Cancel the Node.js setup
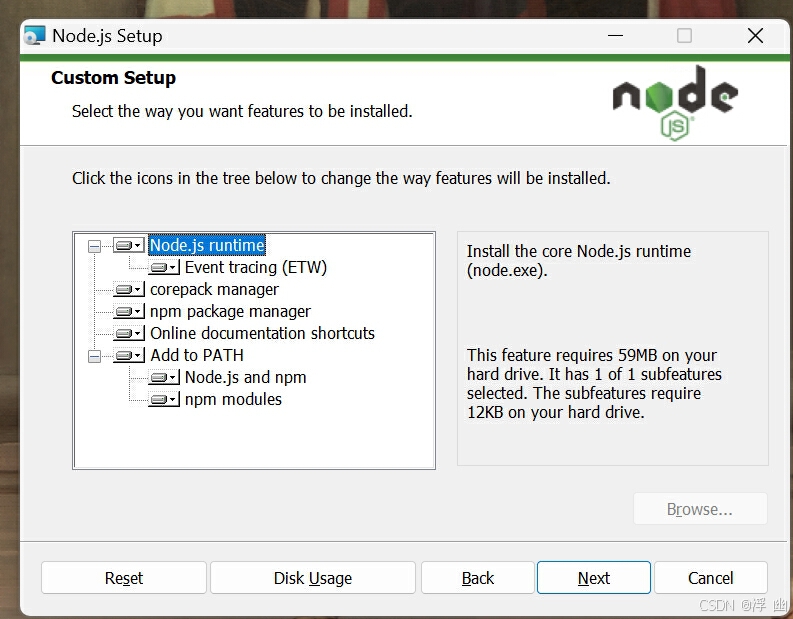Screen dimensions: 793x619 point(711,578)
